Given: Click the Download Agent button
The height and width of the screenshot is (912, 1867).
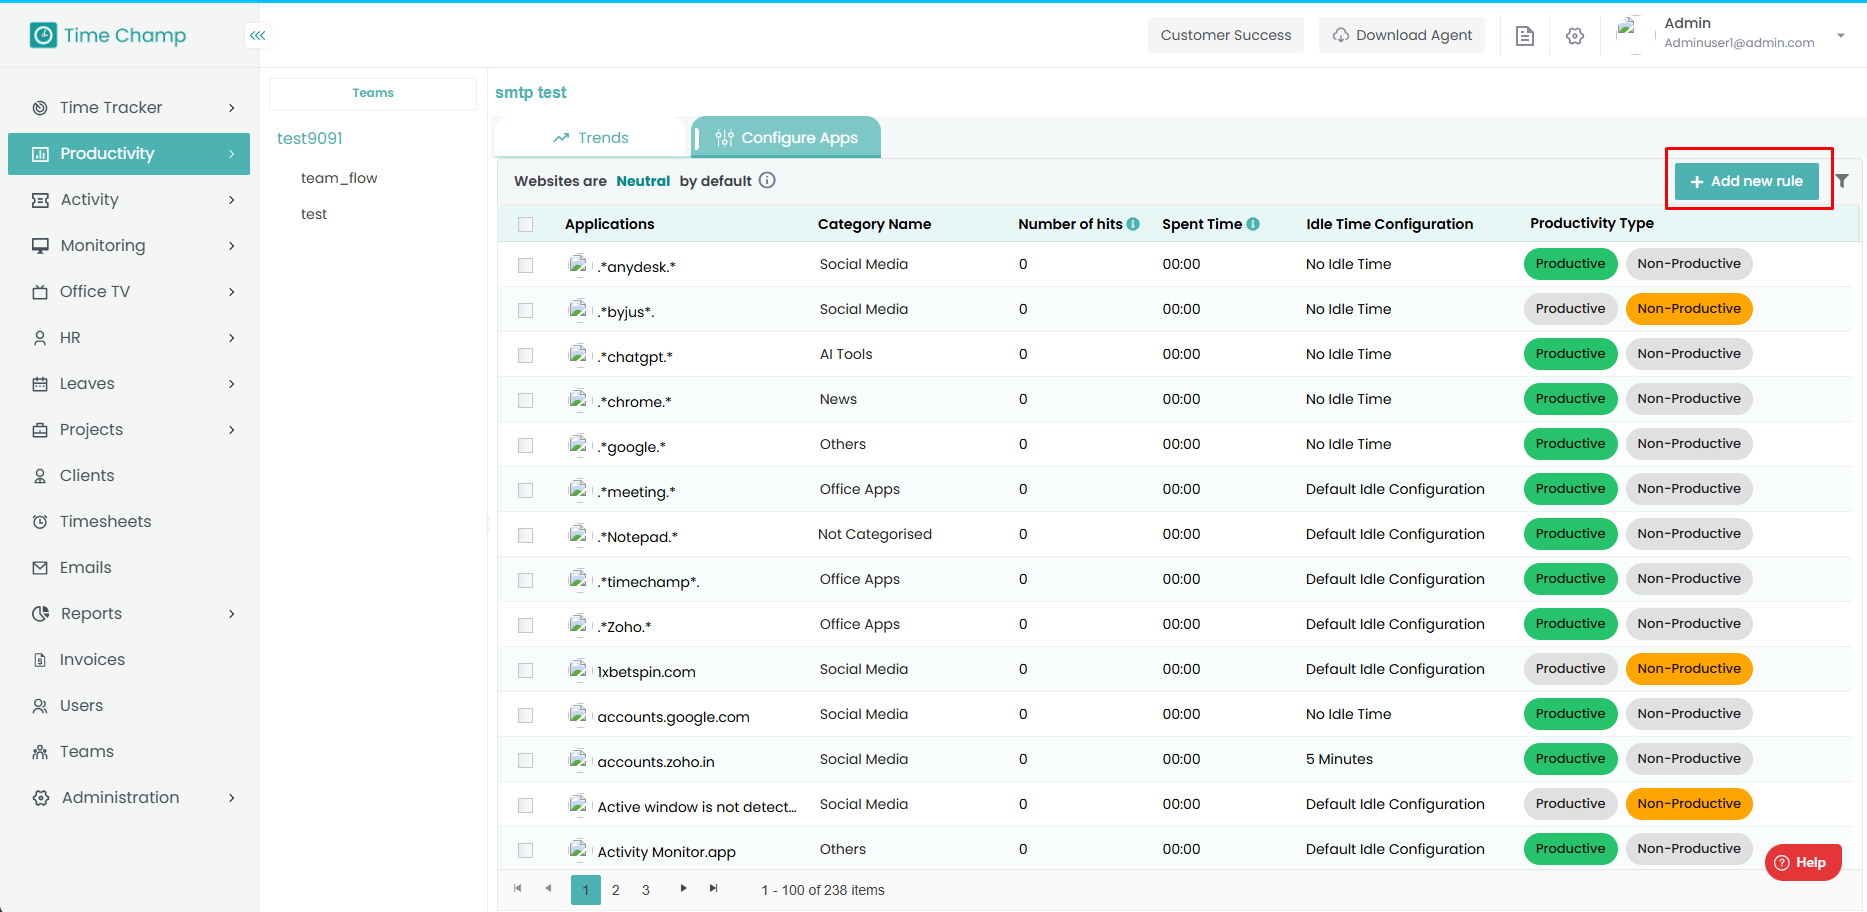Looking at the screenshot, I should pyautogui.click(x=1401, y=35).
